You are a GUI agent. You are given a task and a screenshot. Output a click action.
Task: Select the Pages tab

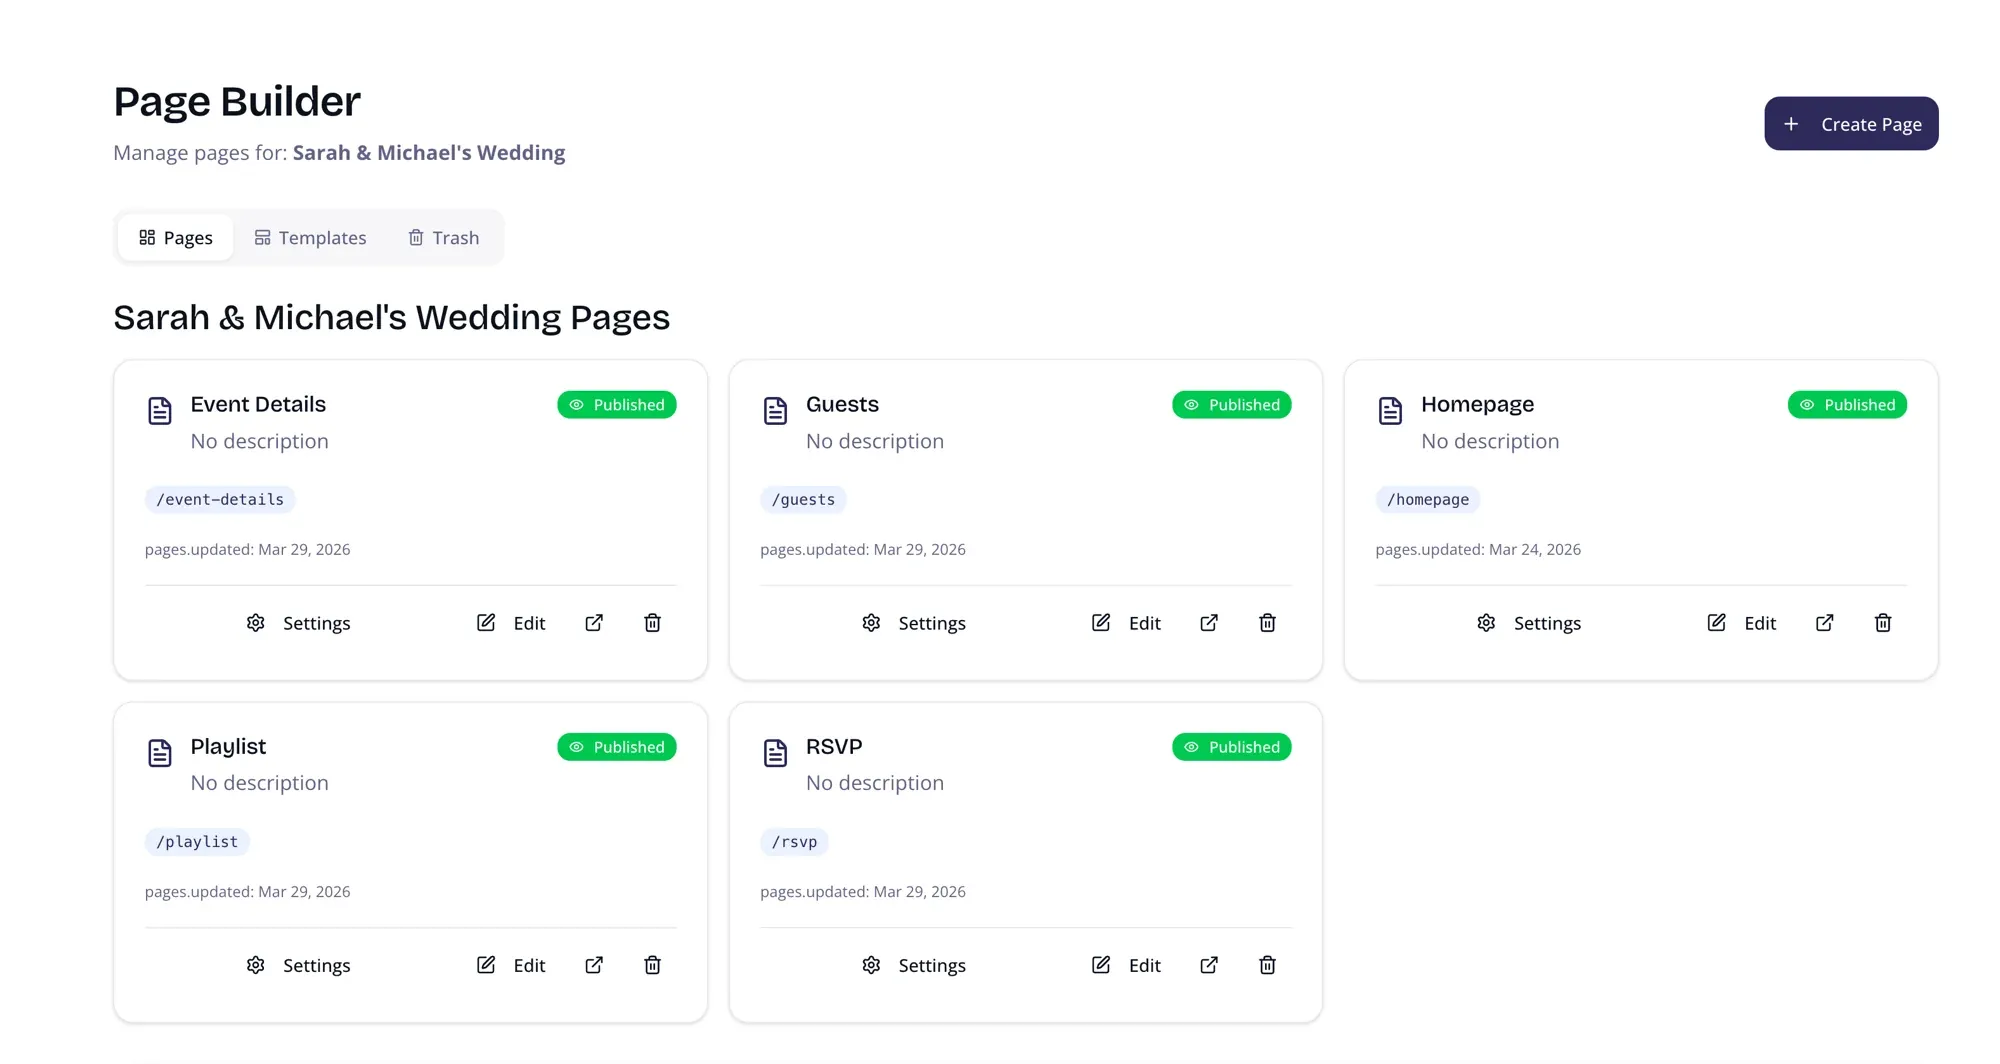click(x=175, y=237)
